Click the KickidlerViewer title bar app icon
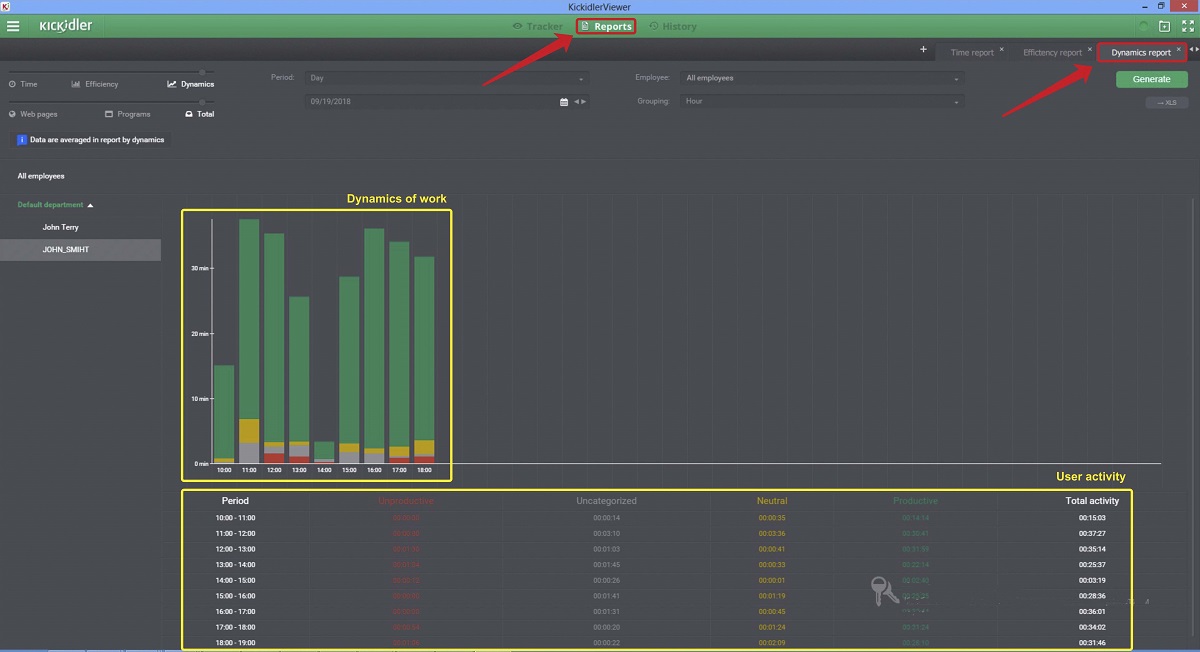The height and width of the screenshot is (652, 1200). pos(6,6)
